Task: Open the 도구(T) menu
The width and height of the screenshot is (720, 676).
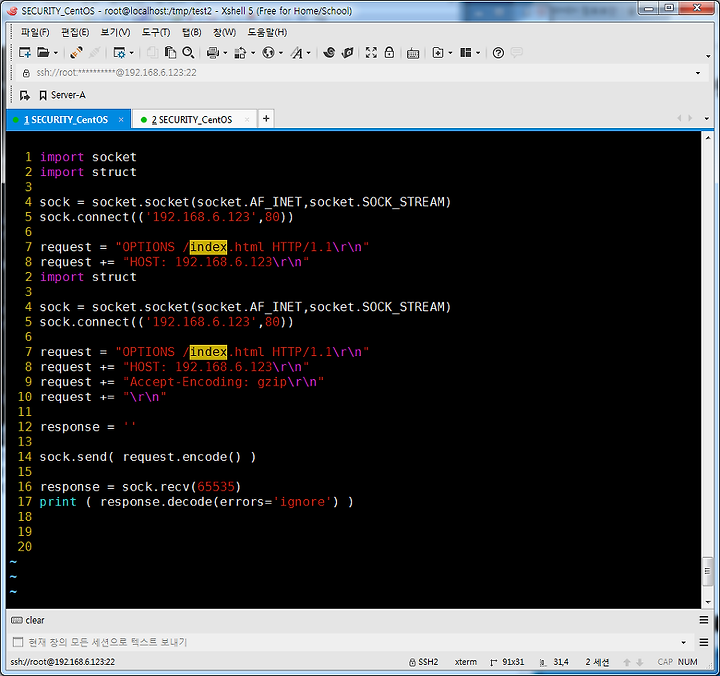Action: coord(156,32)
